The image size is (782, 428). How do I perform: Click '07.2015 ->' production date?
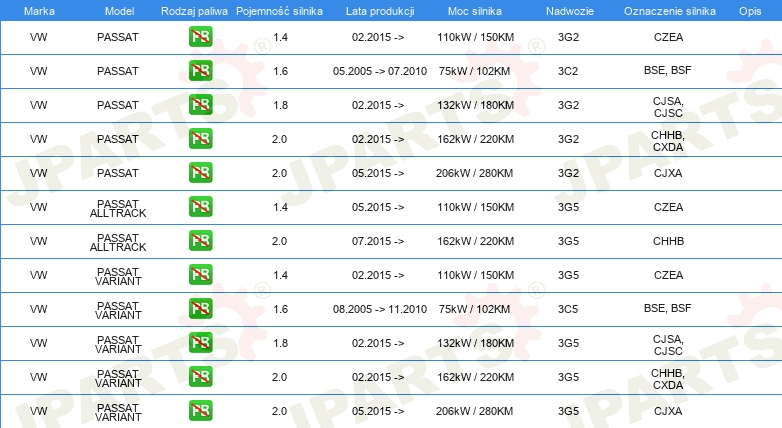[x=378, y=241]
